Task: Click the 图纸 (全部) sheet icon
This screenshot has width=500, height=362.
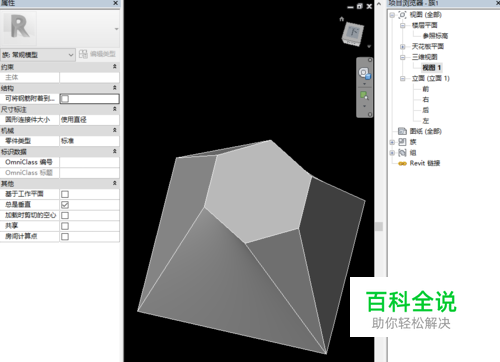Action: 402,131
